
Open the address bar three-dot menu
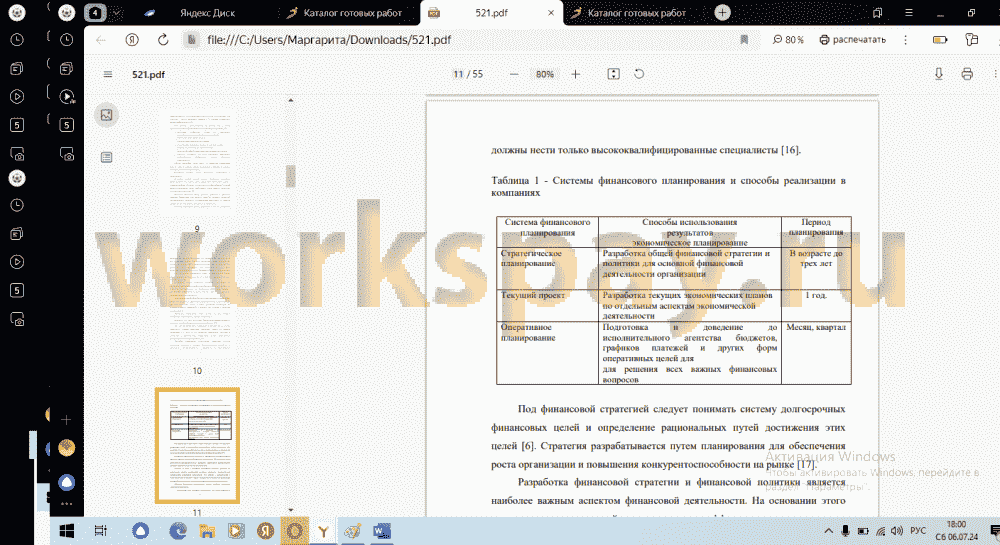pyautogui.click(x=905, y=40)
